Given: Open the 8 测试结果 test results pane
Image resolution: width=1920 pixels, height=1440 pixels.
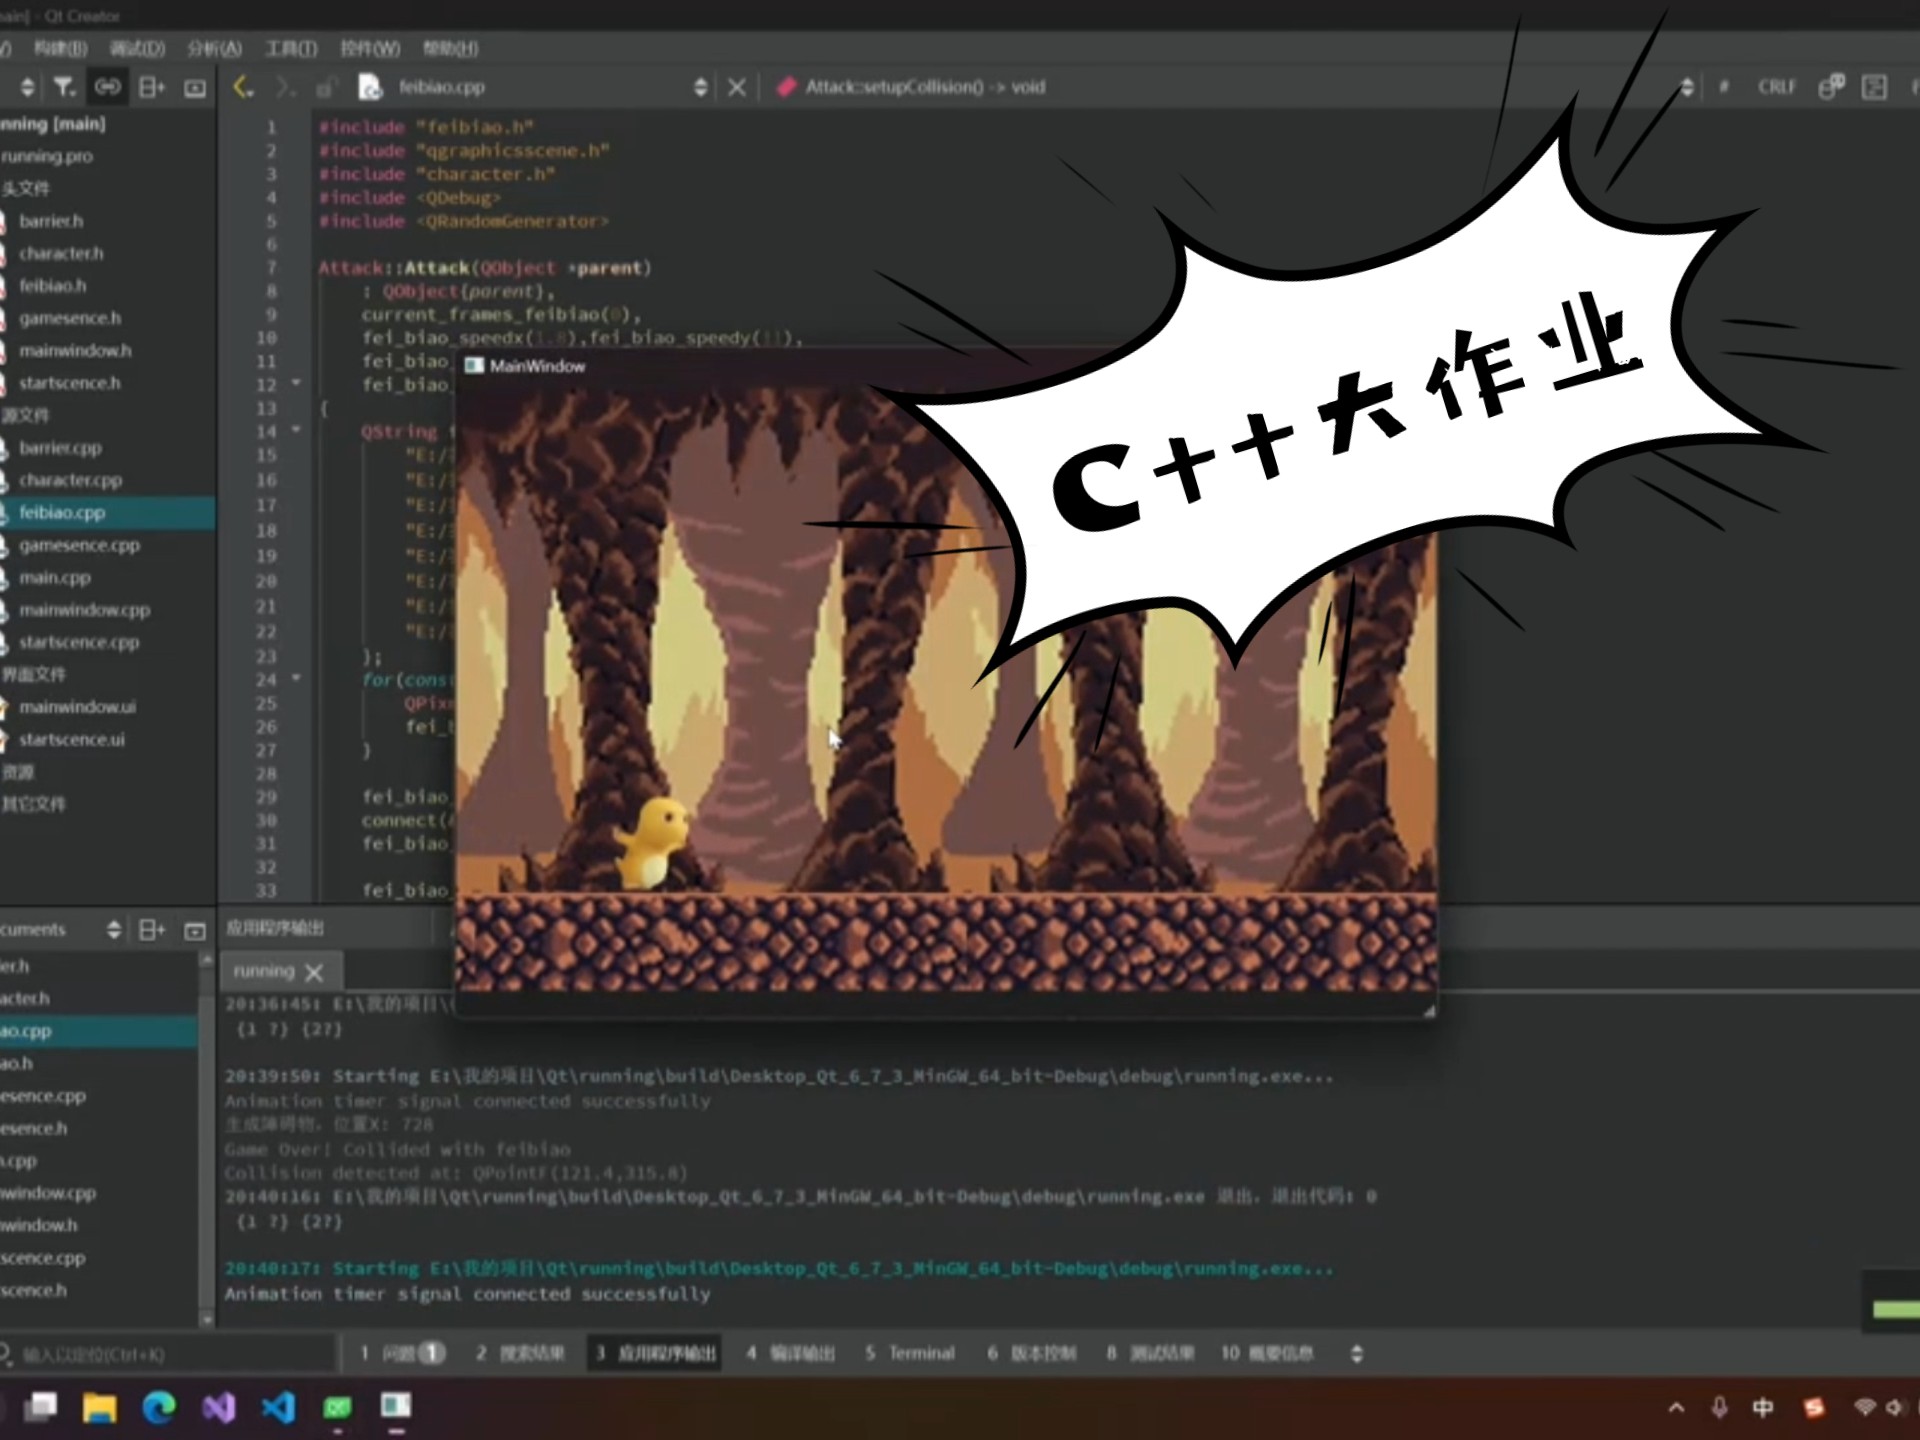Looking at the screenshot, I should (x=1151, y=1354).
